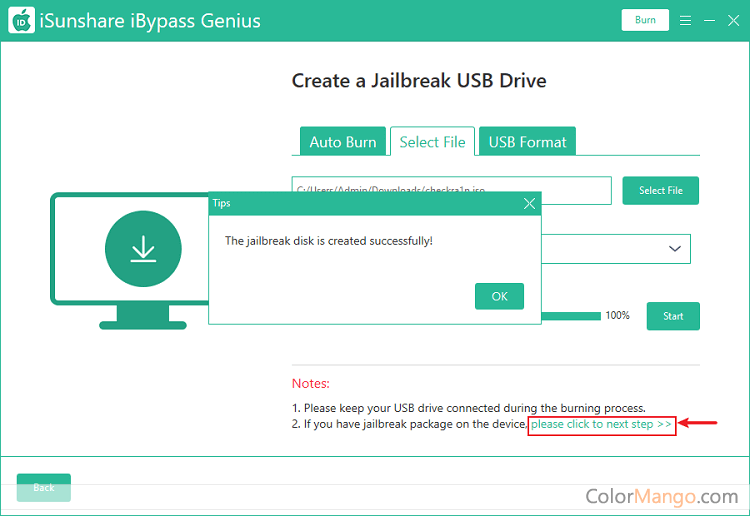Minimize the iBypass Genius window
This screenshot has width=750, height=516.
click(x=708, y=20)
